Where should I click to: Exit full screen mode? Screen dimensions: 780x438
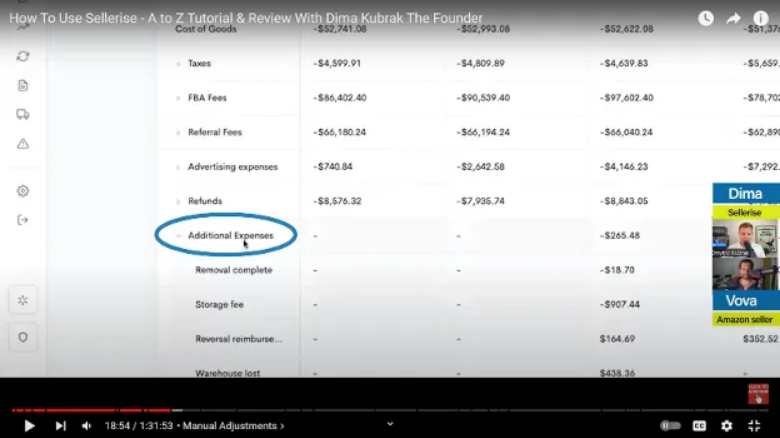pos(754,426)
